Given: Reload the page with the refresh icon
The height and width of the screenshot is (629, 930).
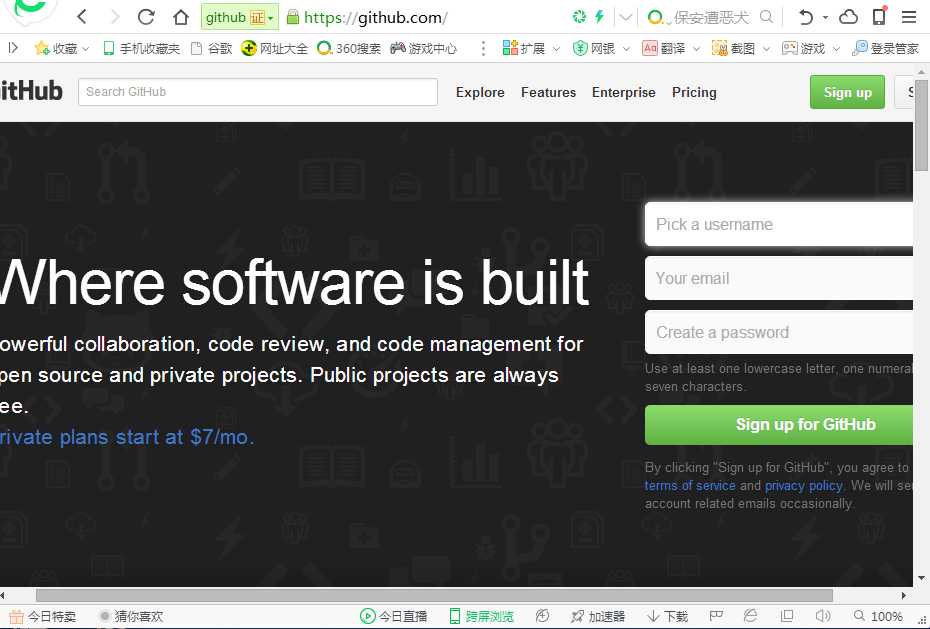Looking at the screenshot, I should tap(146, 17).
